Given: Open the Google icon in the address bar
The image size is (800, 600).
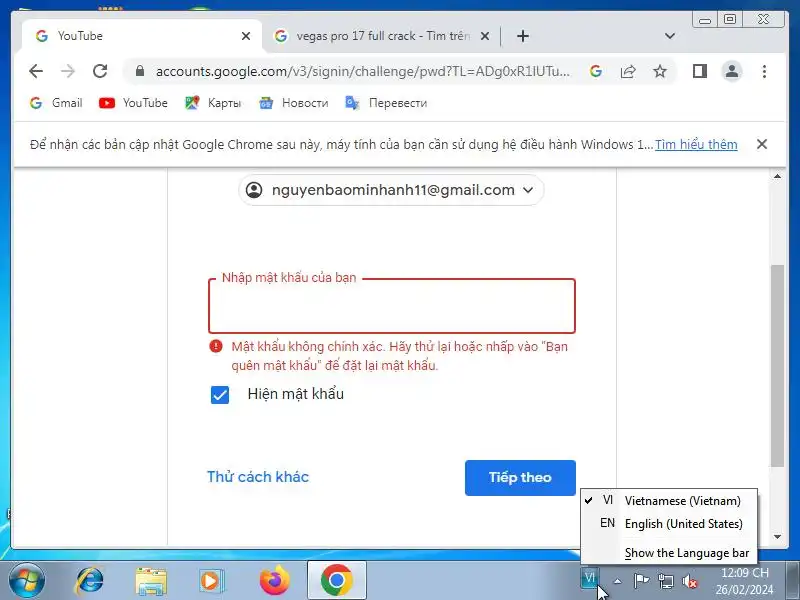Looking at the screenshot, I should click(x=595, y=71).
